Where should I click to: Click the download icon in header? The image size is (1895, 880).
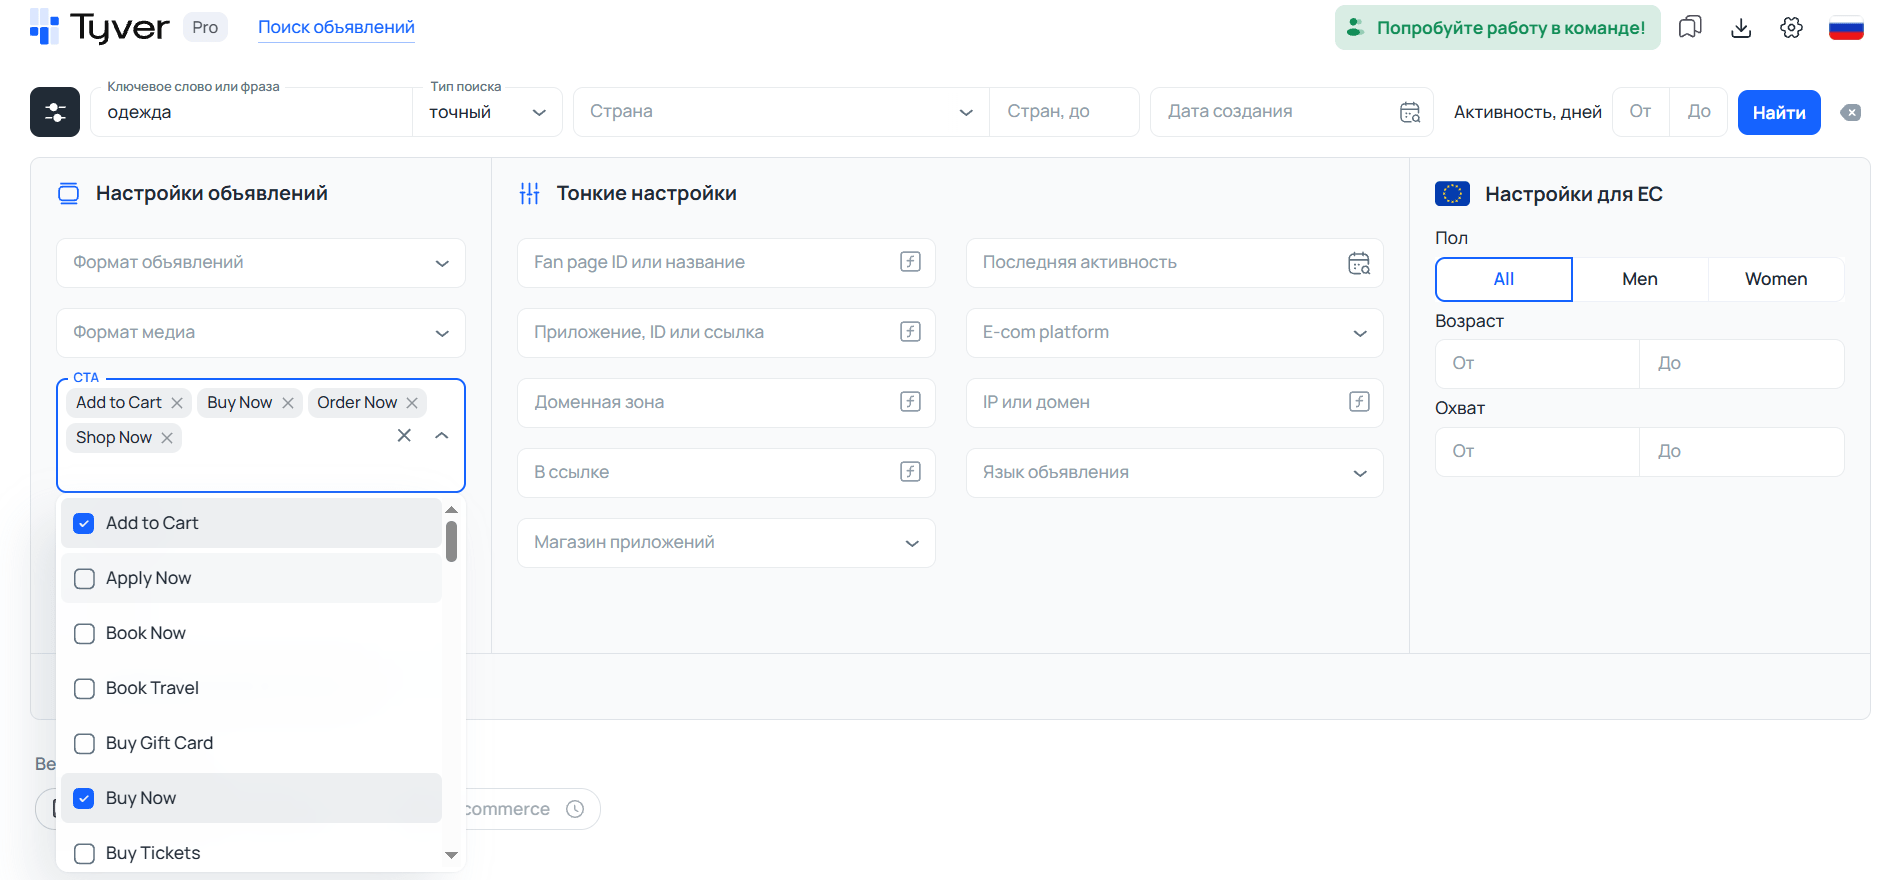tap(1741, 27)
